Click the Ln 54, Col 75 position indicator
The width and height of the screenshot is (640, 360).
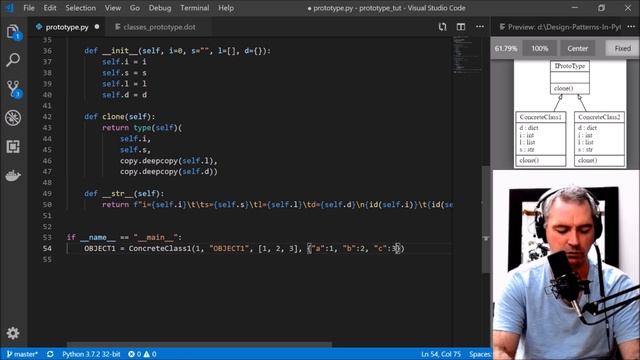pyautogui.click(x=441, y=354)
